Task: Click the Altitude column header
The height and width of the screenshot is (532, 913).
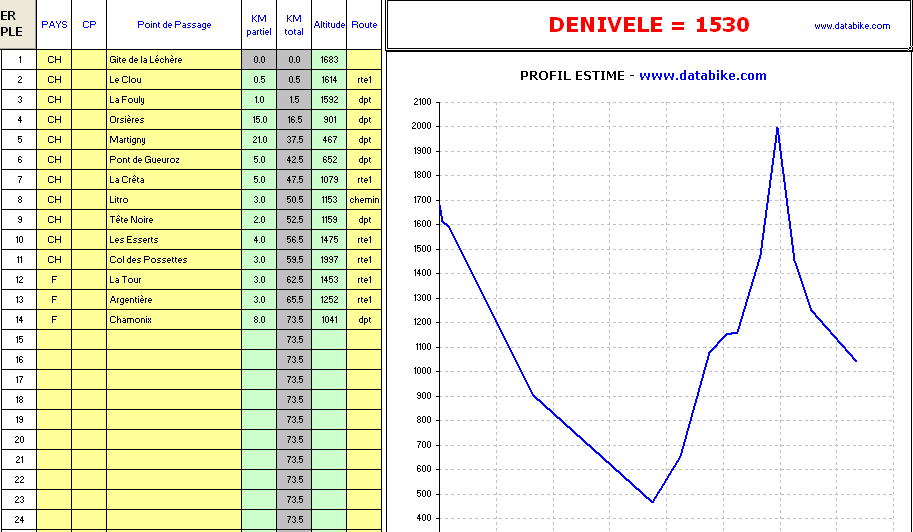Action: [x=329, y=25]
